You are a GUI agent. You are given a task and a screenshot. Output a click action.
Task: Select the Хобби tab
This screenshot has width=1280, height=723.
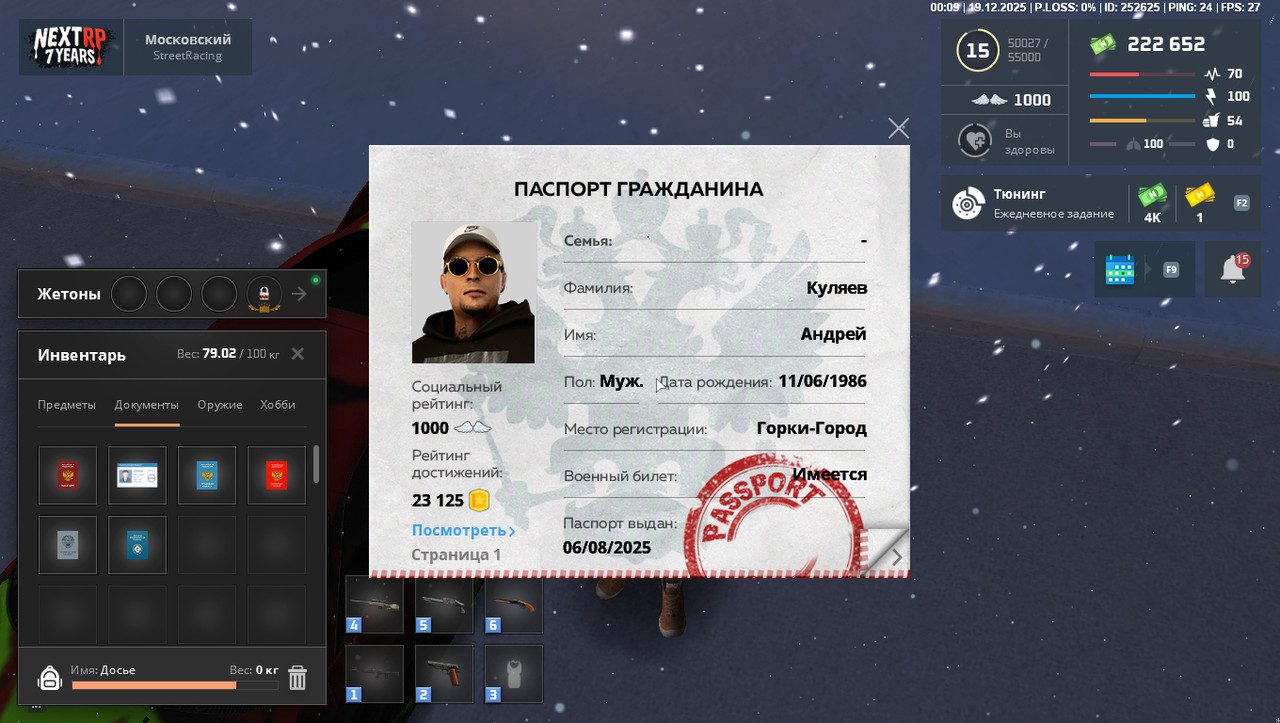[277, 404]
